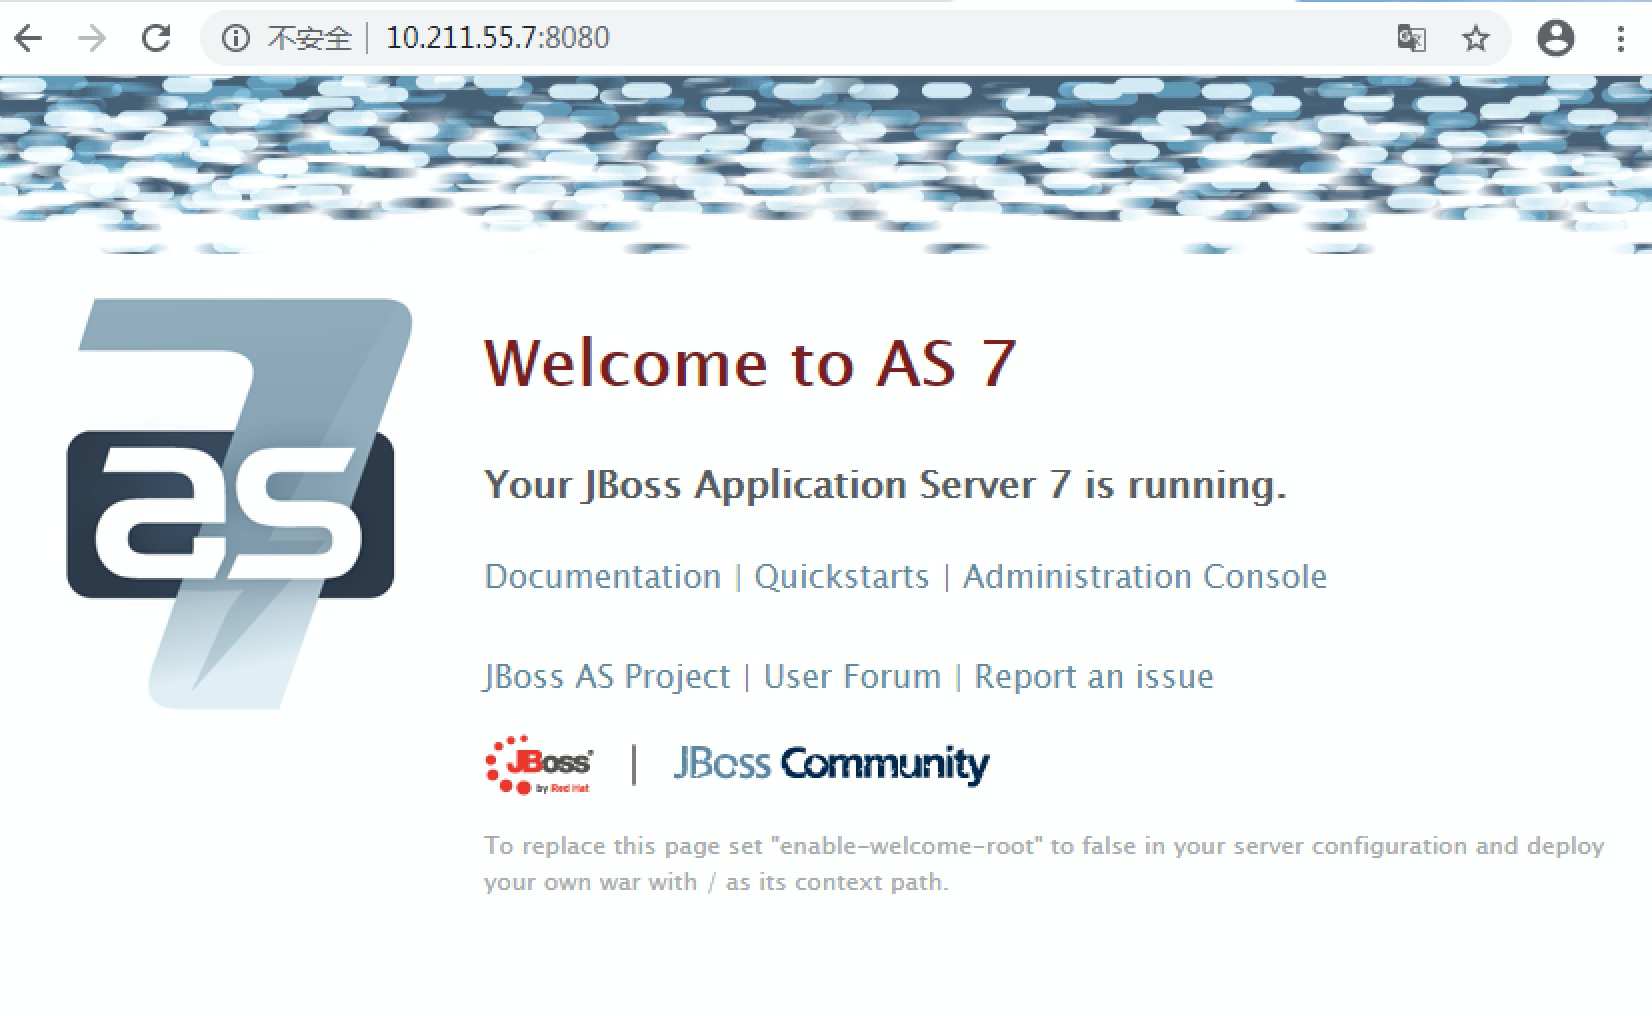The height and width of the screenshot is (1016, 1652).
Task: Click the browser back arrow
Action: click(x=29, y=39)
